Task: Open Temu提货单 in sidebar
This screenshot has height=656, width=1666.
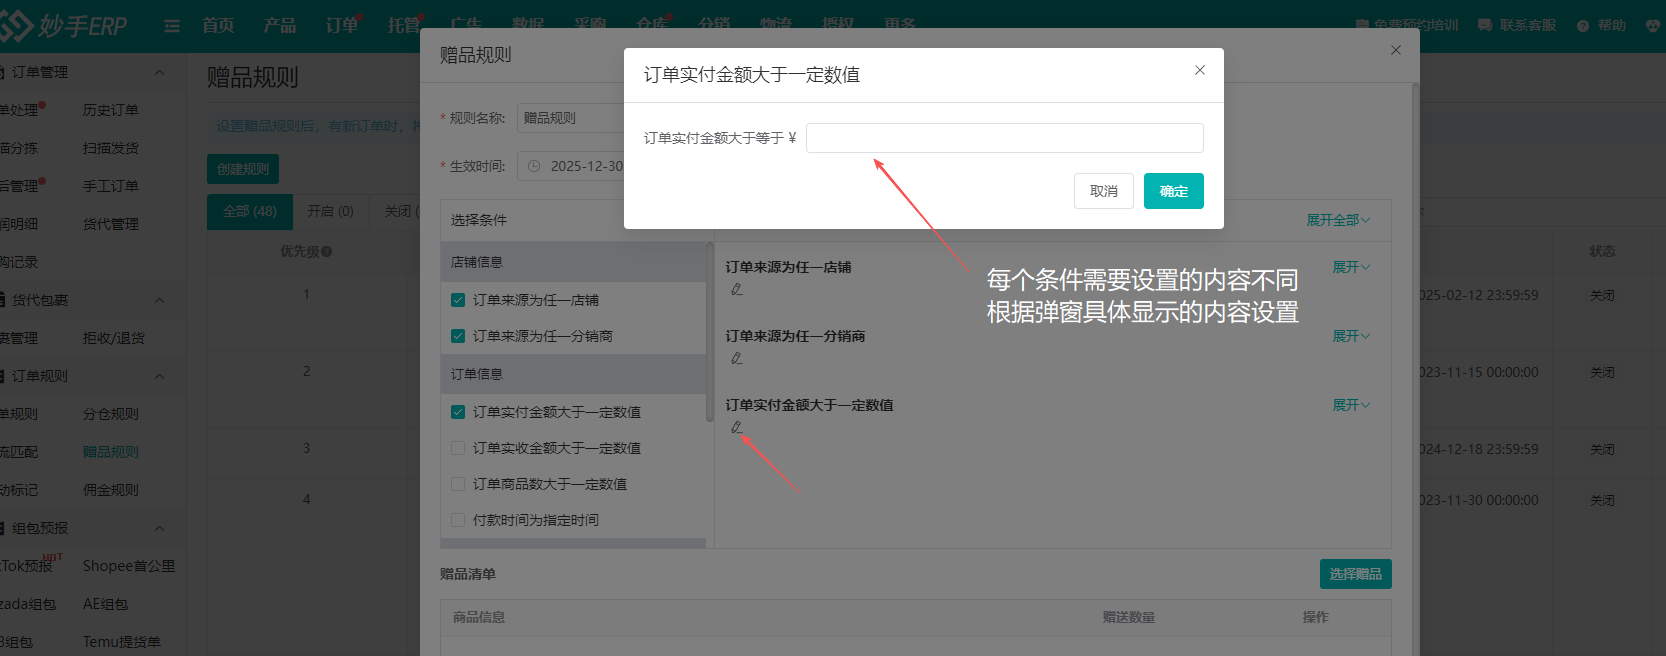Action: pos(122,642)
